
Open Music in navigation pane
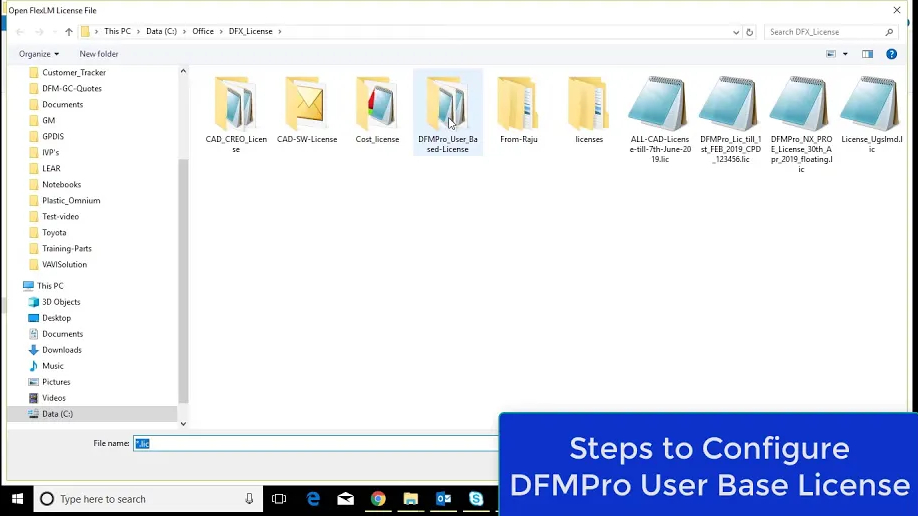[53, 366]
